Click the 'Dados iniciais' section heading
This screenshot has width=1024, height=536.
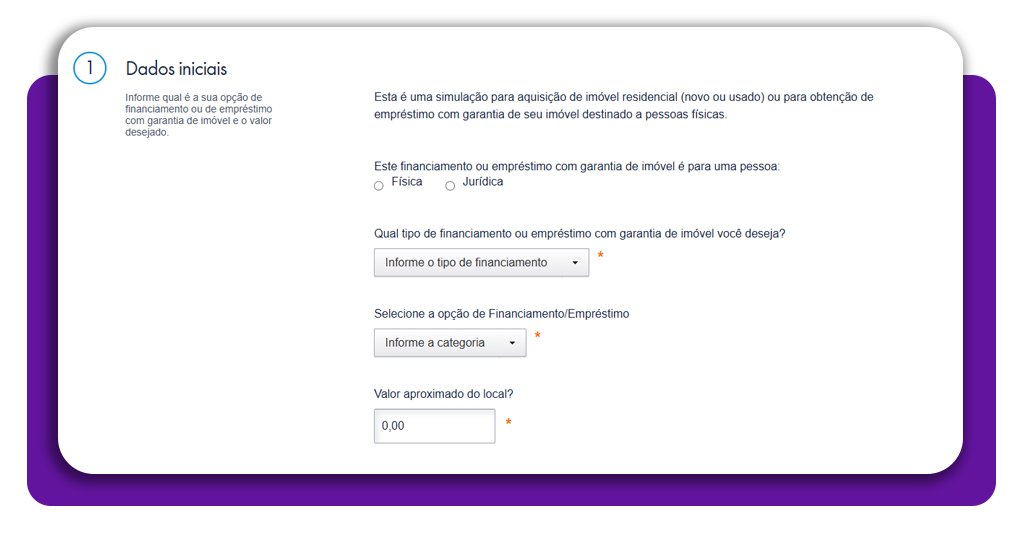pos(176,69)
